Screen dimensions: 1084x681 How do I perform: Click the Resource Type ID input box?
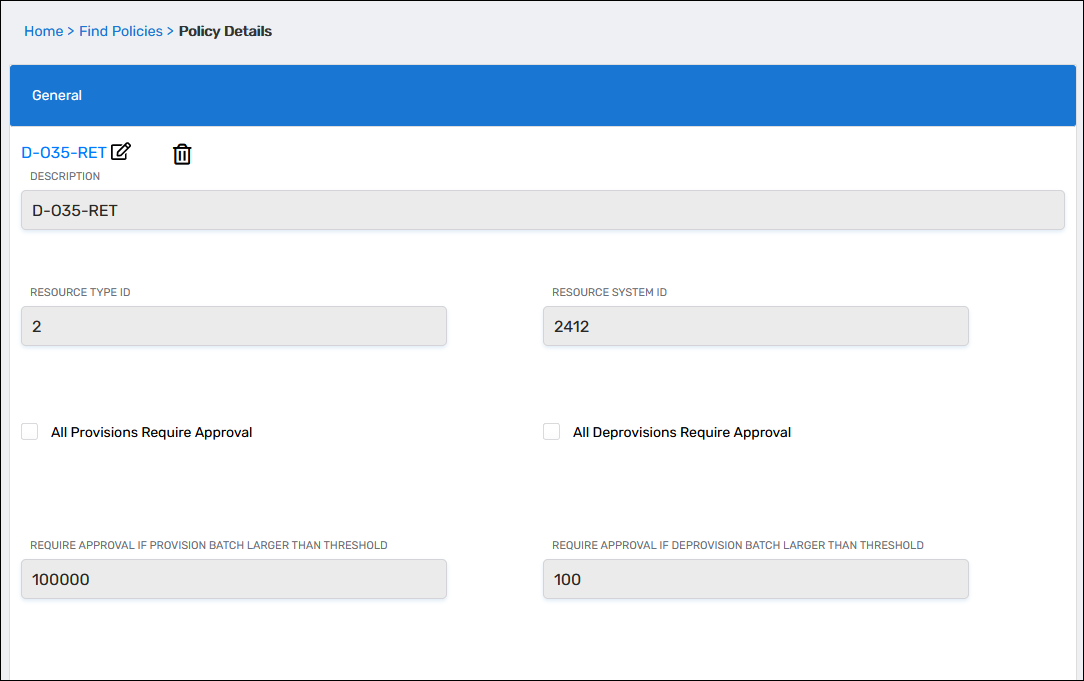point(233,326)
